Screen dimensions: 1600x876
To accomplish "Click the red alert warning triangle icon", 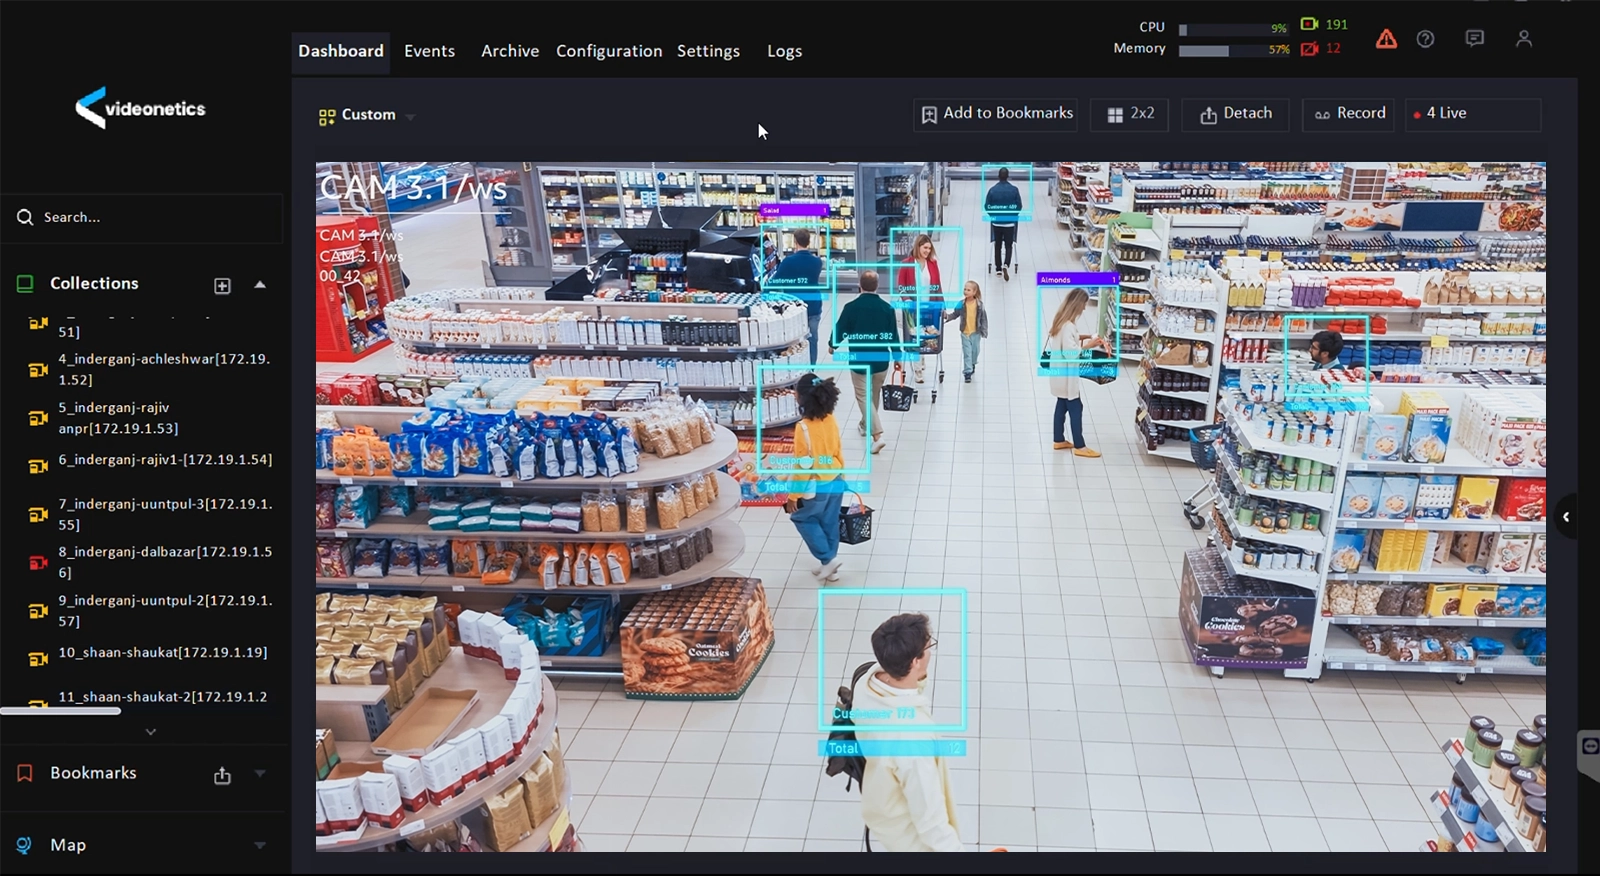I will tap(1386, 39).
